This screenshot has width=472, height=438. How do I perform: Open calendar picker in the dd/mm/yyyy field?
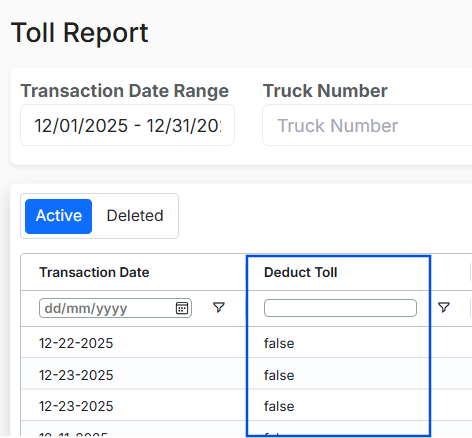coord(182,308)
